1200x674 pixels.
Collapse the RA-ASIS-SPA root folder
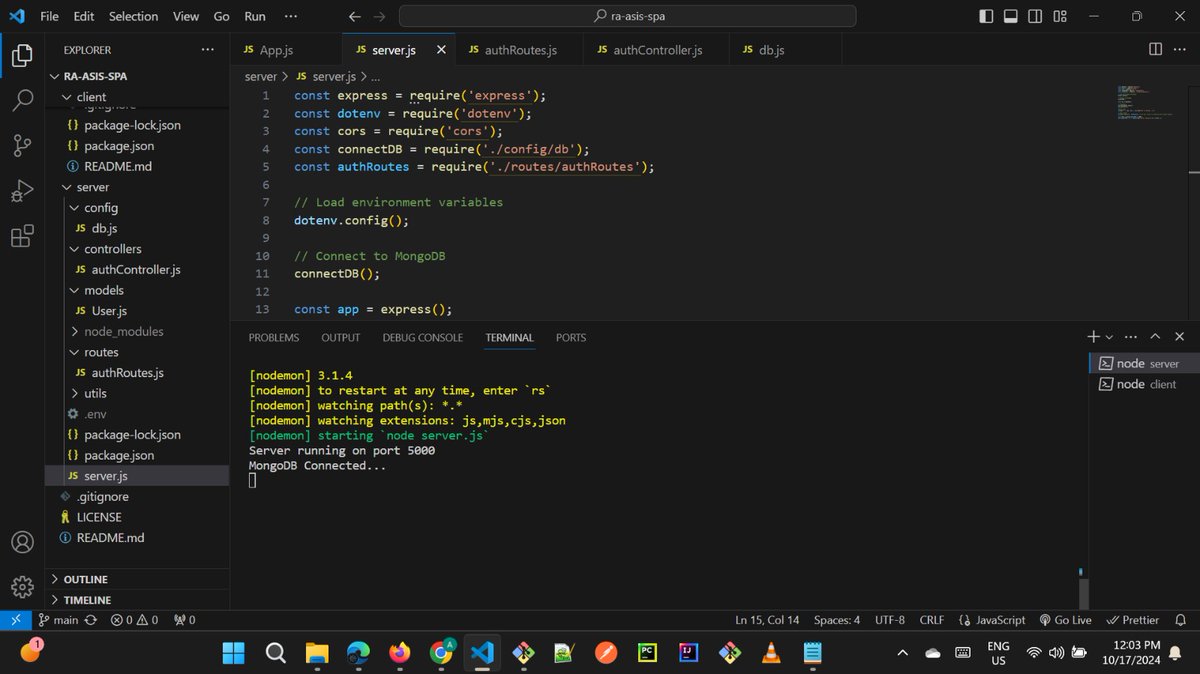tap(138, 76)
